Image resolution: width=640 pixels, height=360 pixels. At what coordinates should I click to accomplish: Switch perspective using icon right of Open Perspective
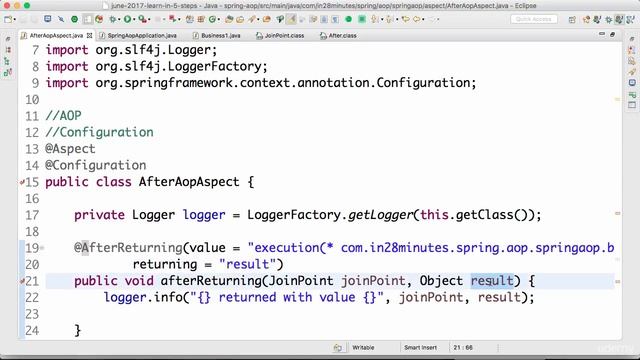coord(586,19)
